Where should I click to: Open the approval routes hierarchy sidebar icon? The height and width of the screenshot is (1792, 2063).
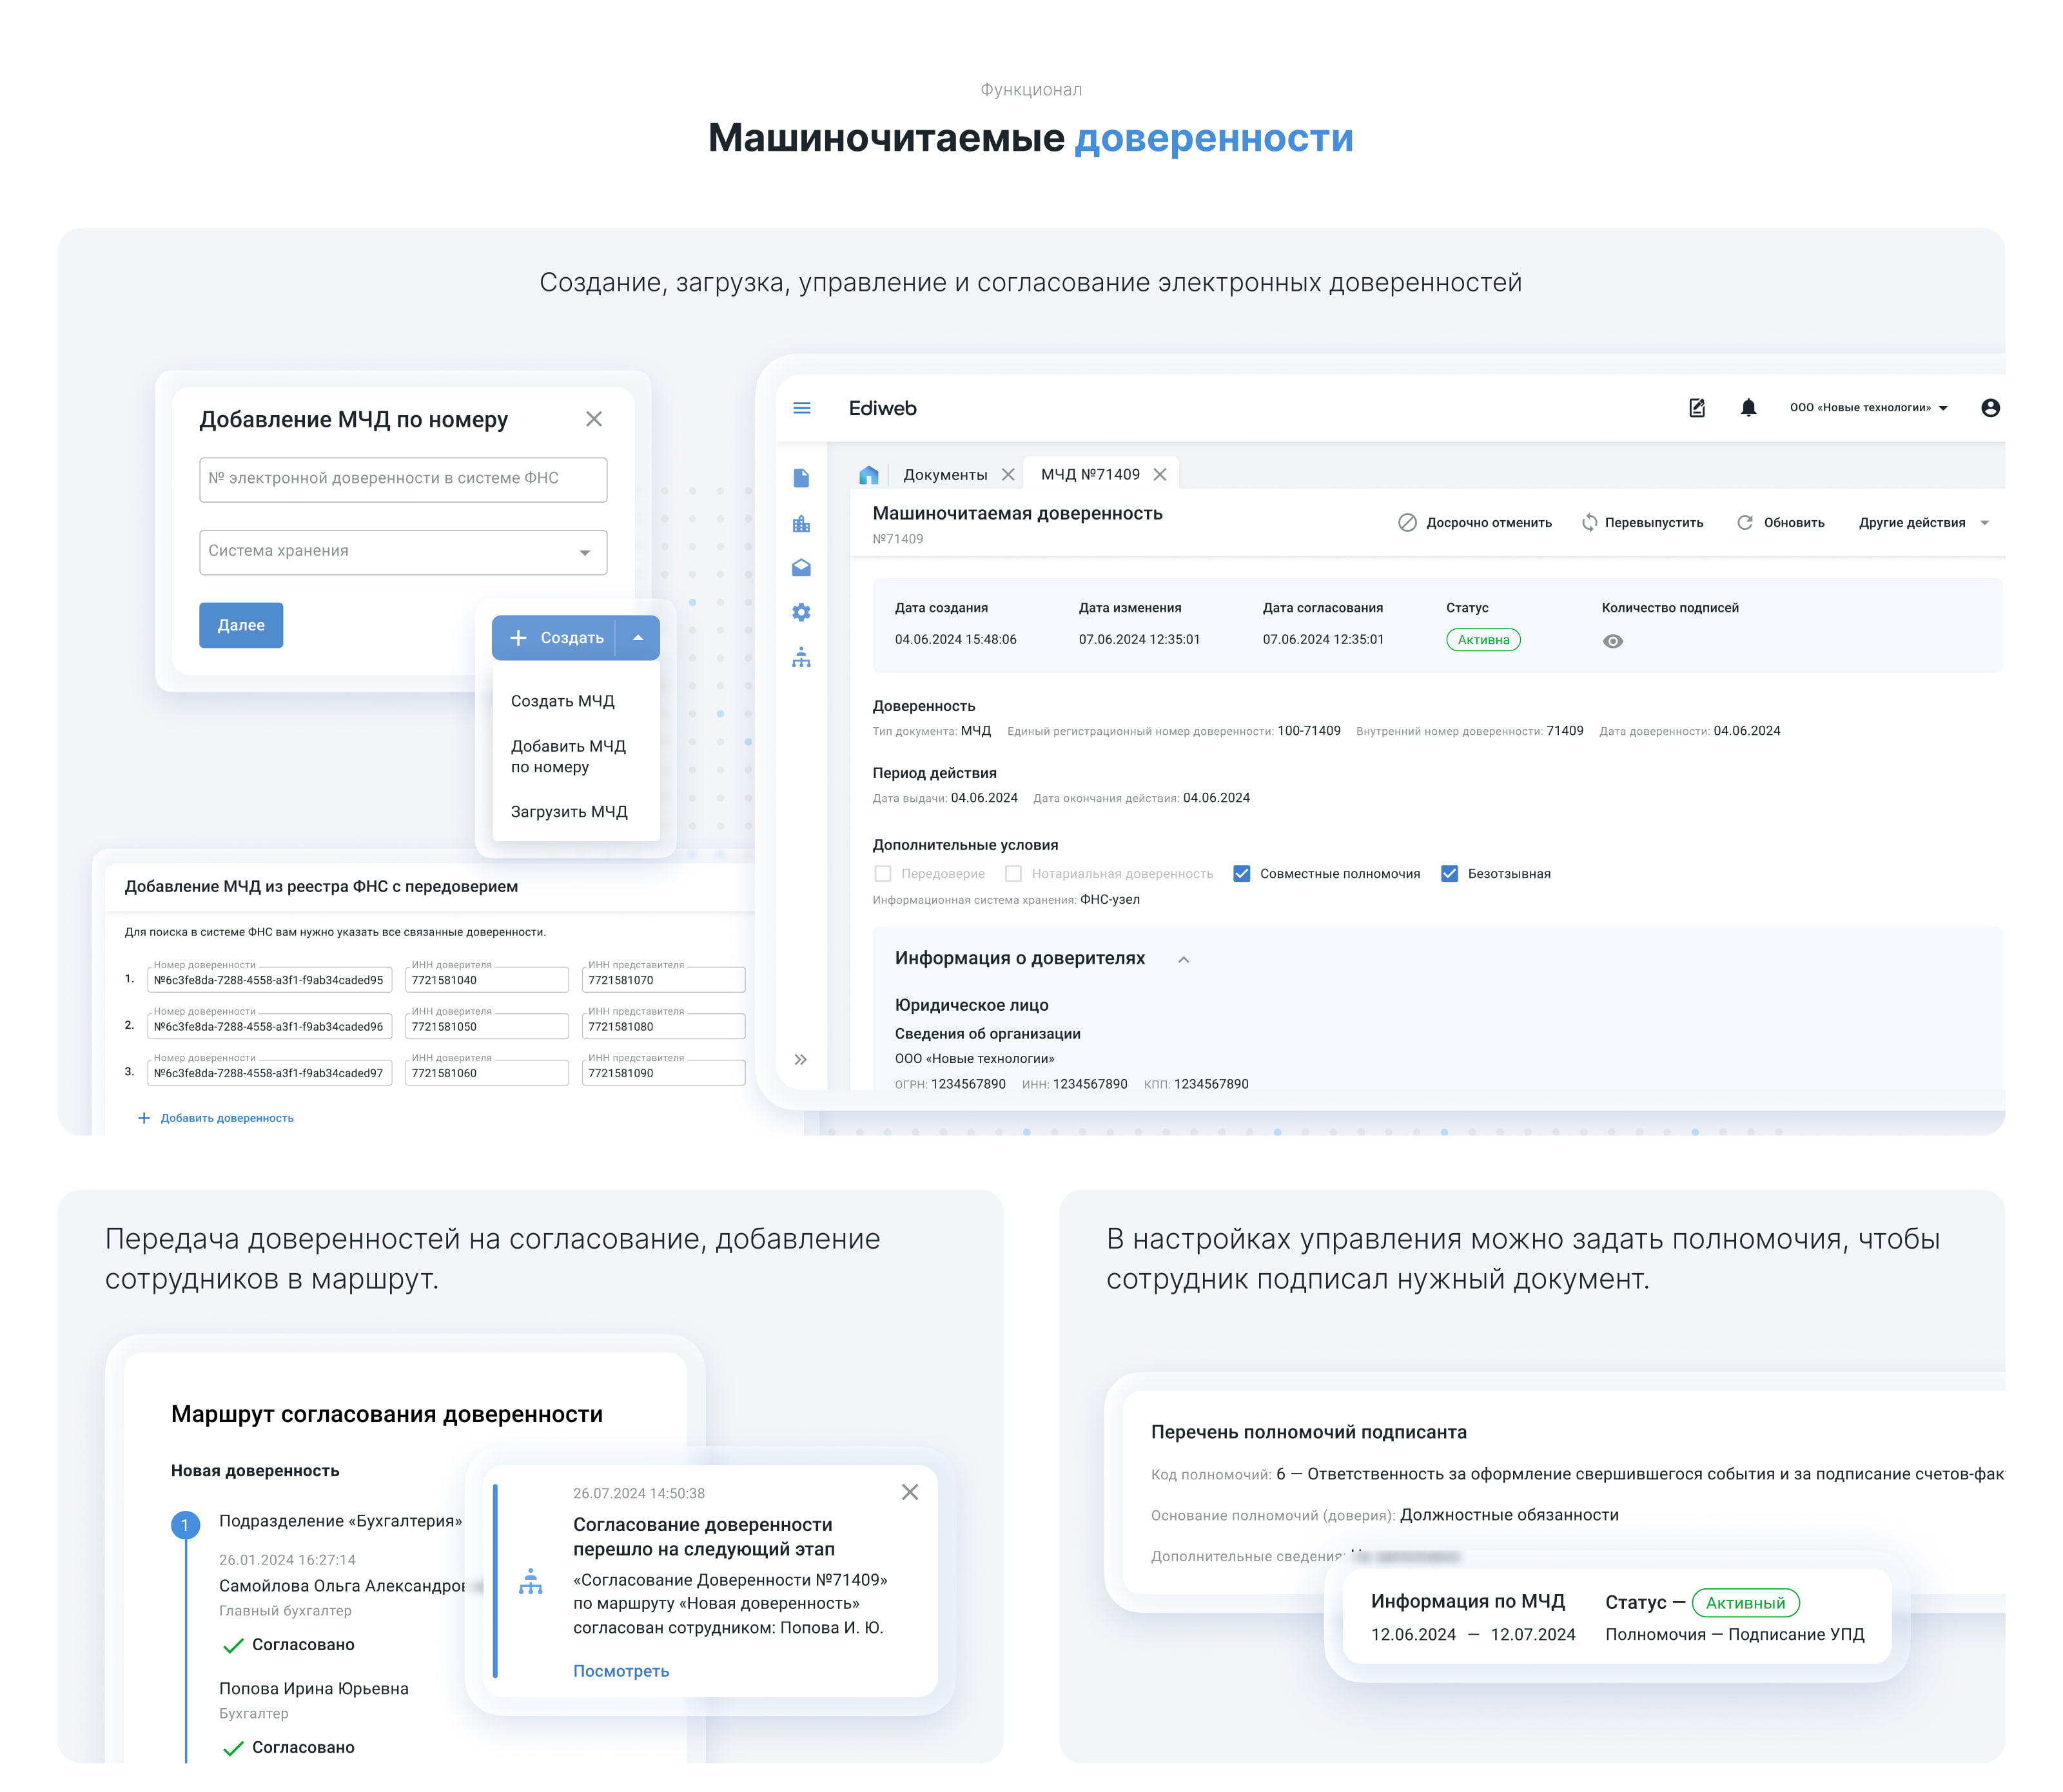click(801, 657)
